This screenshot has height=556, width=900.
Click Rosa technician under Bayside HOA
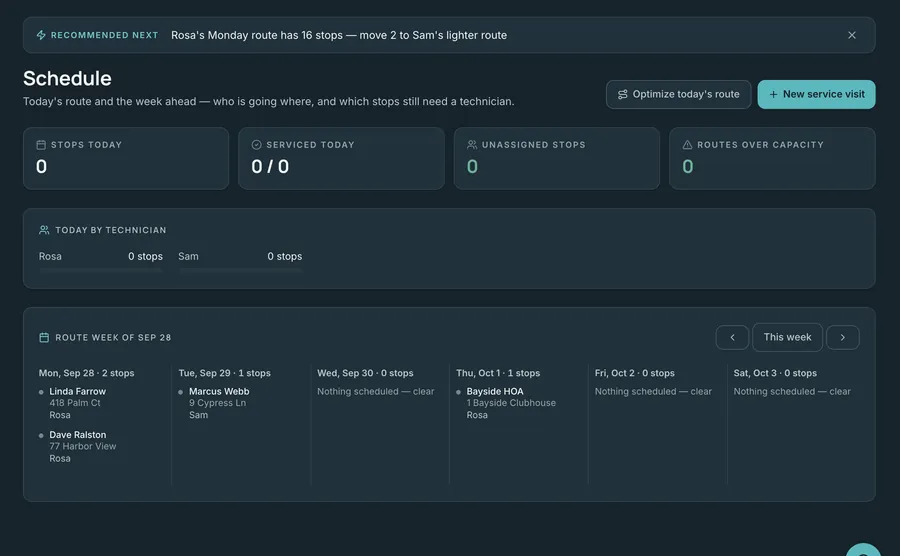[x=477, y=415]
